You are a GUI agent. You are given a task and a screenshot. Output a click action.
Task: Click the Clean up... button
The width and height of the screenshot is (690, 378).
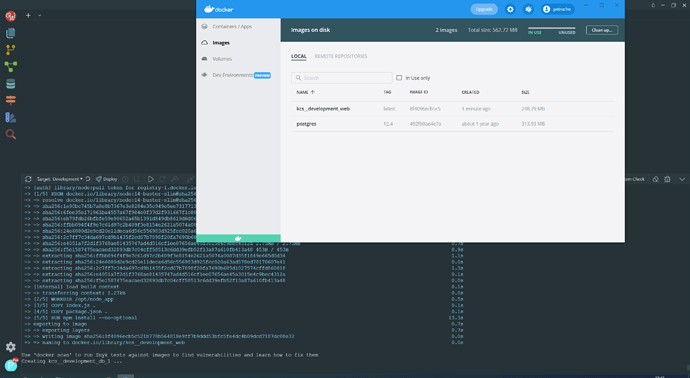(602, 30)
